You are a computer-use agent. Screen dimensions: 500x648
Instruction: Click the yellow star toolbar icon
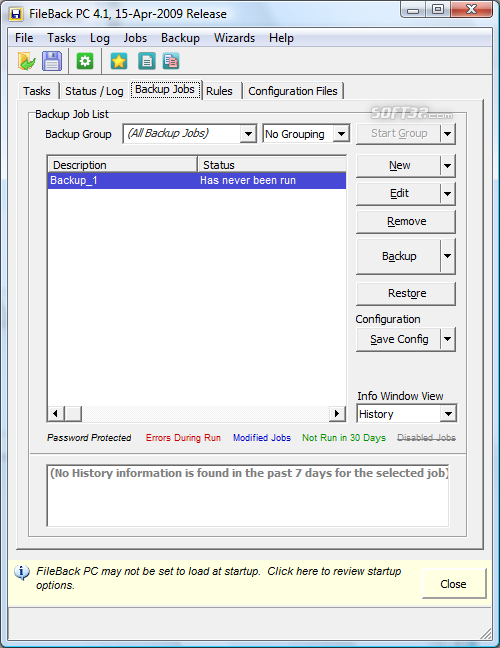pyautogui.click(x=119, y=62)
